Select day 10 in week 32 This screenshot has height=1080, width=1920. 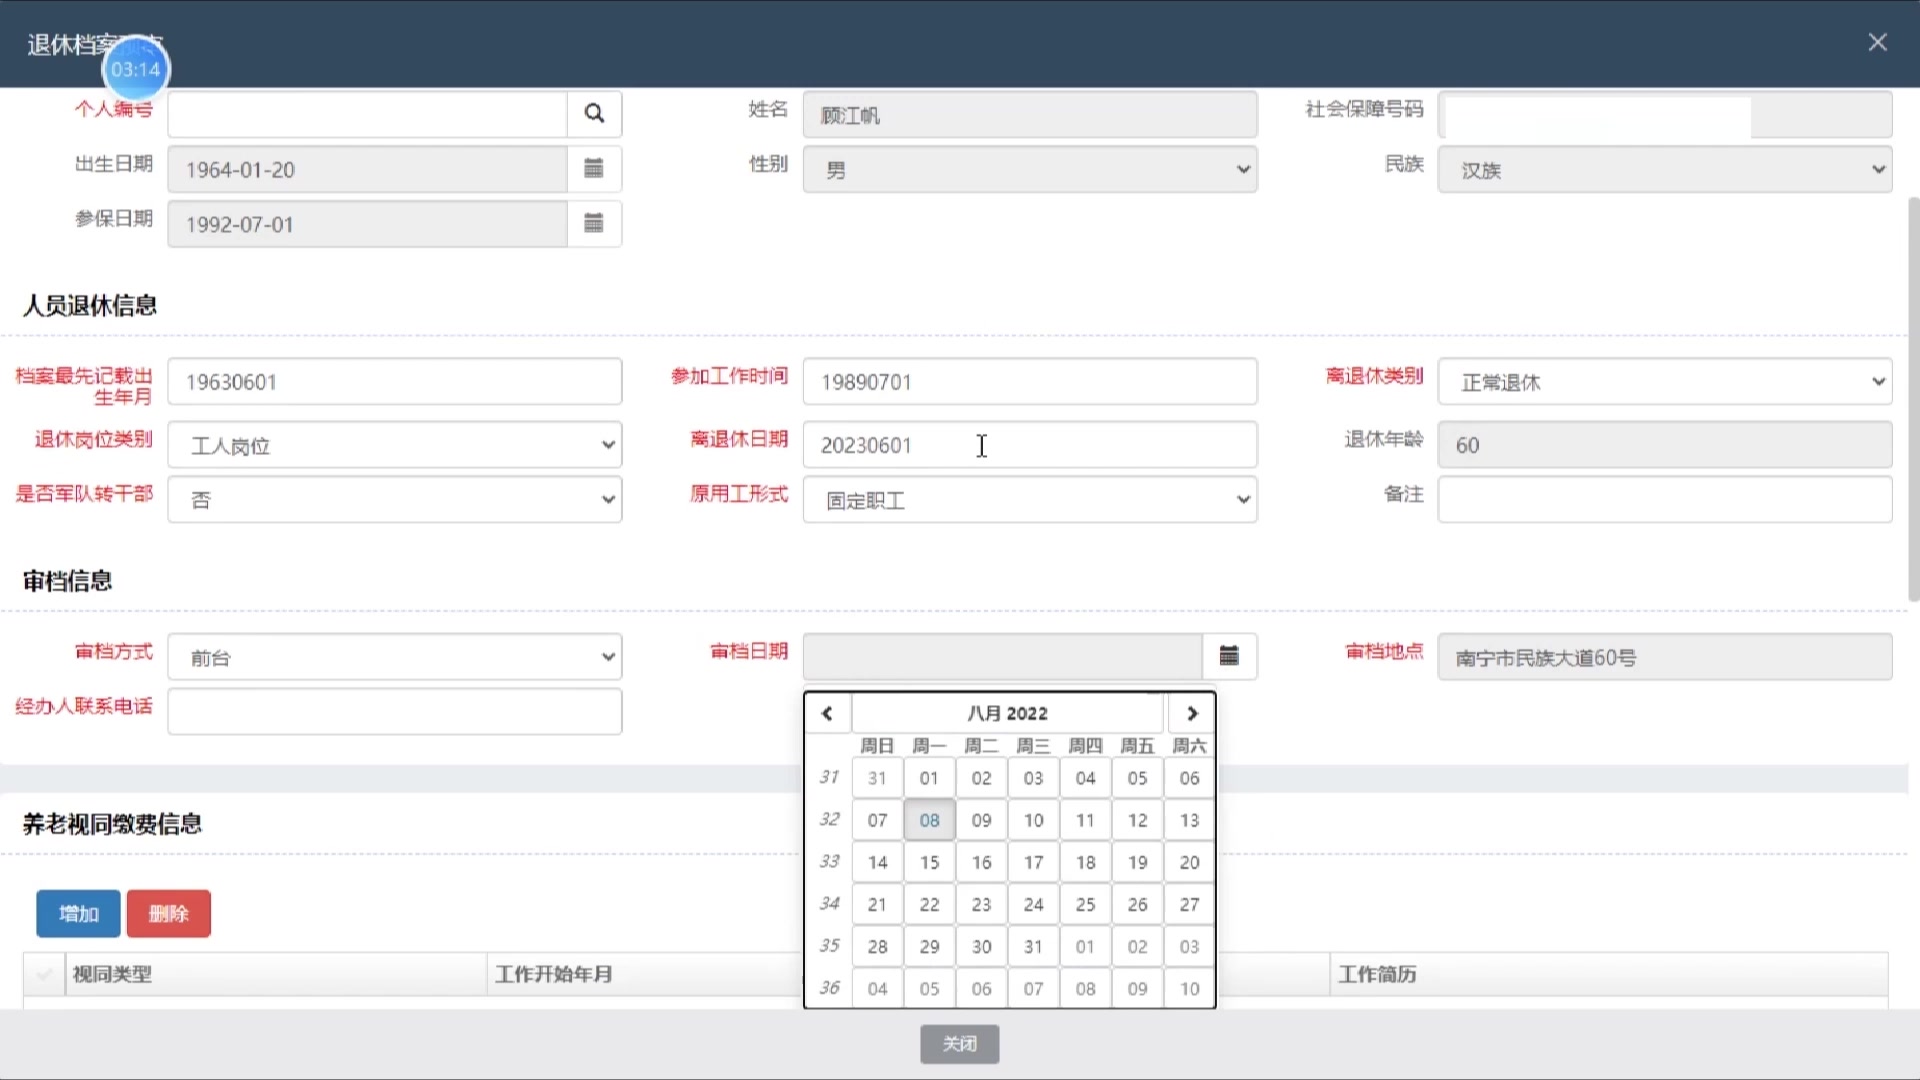tap(1033, 820)
